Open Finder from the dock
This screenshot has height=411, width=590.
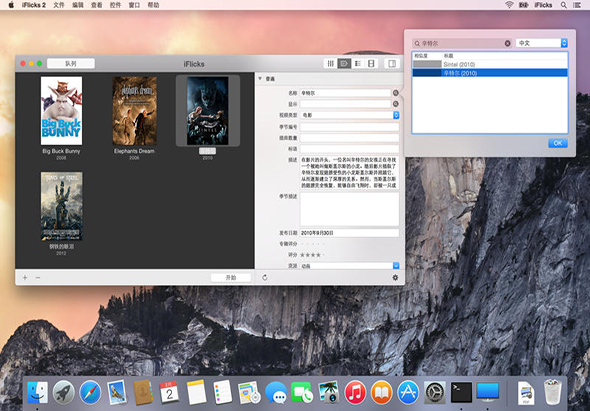[x=37, y=393]
